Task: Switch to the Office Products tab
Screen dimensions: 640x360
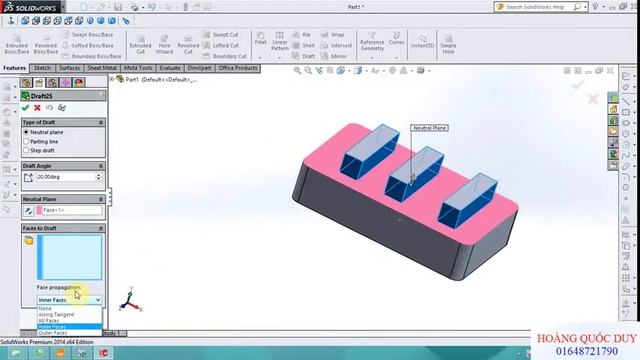Action: (238, 68)
